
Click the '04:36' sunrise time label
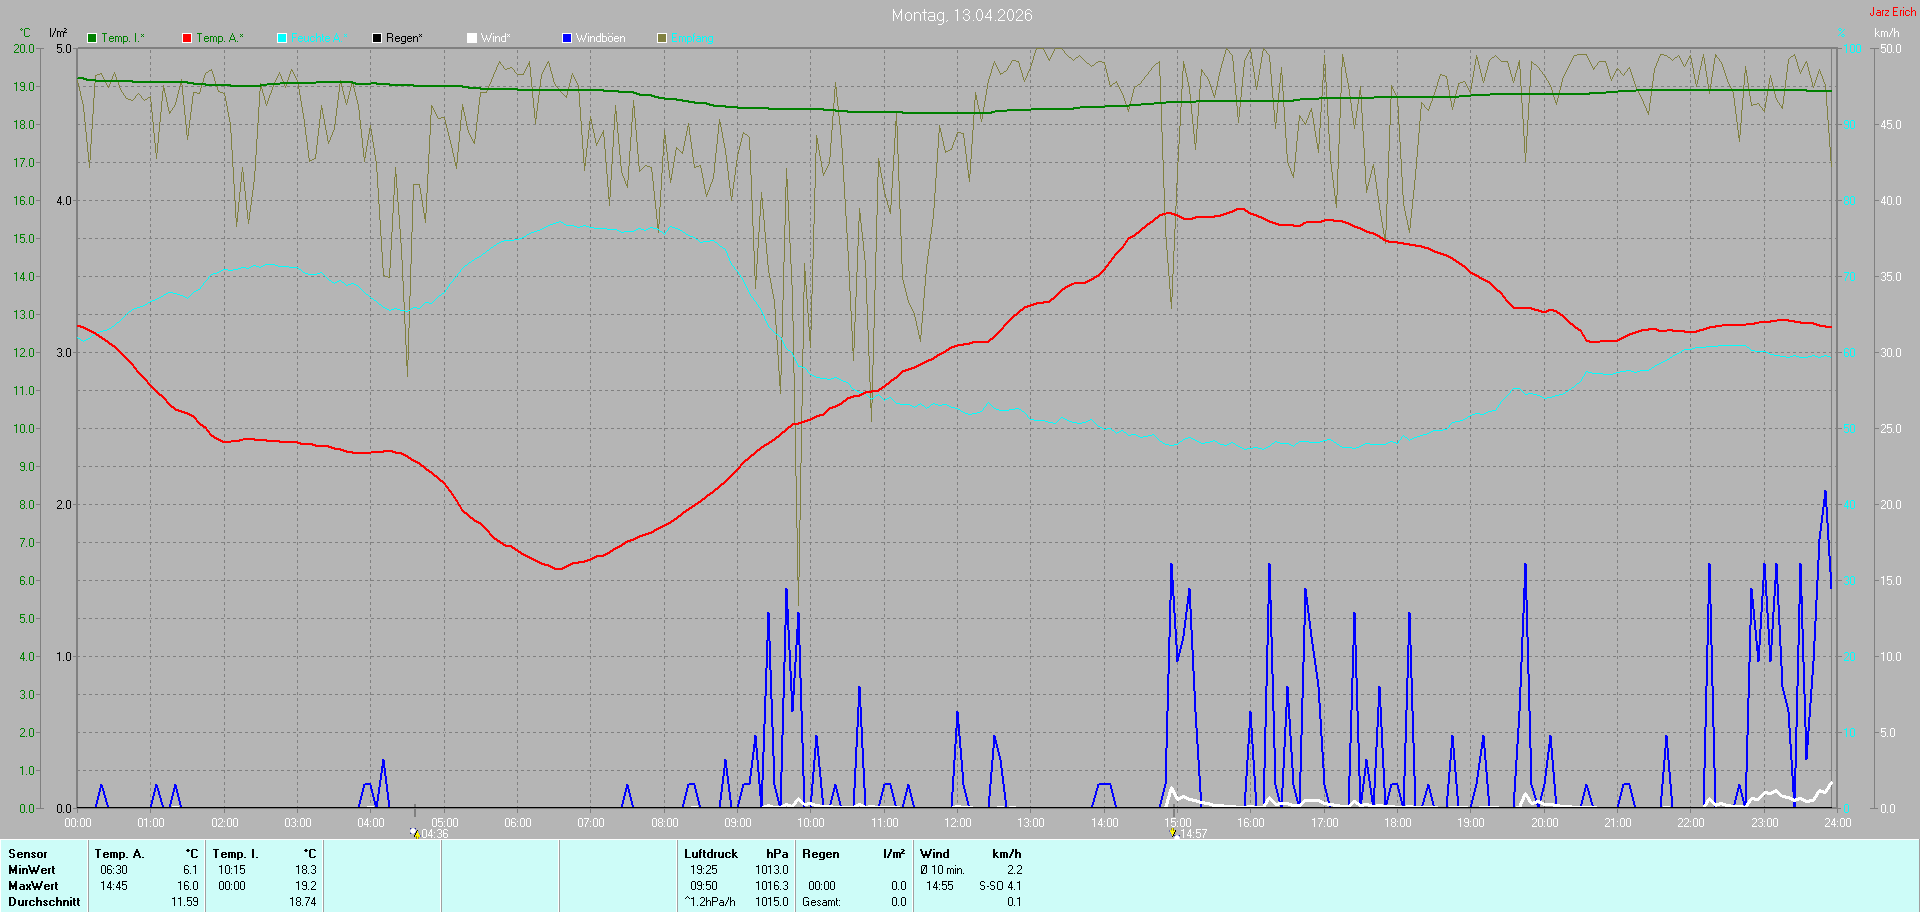tap(435, 834)
